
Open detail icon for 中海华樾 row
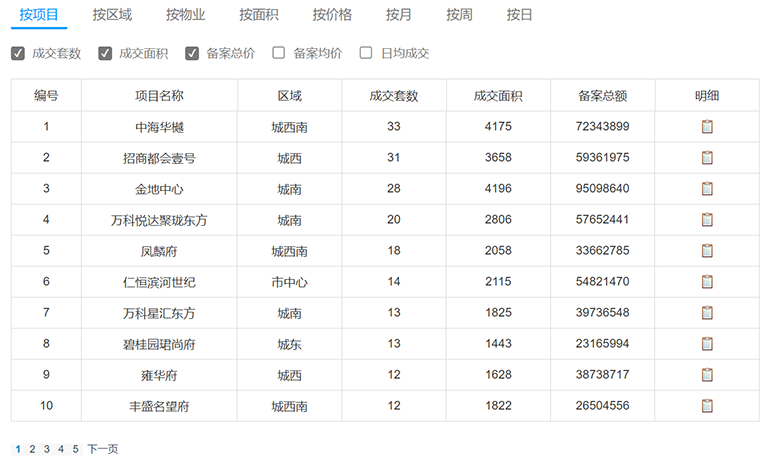pos(707,127)
